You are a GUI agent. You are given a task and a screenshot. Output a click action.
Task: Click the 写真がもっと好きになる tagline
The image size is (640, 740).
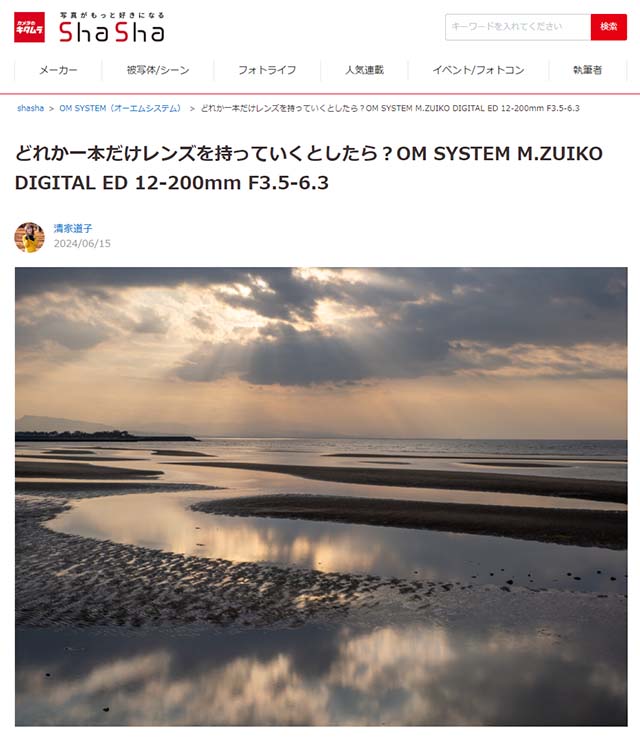click(112, 15)
